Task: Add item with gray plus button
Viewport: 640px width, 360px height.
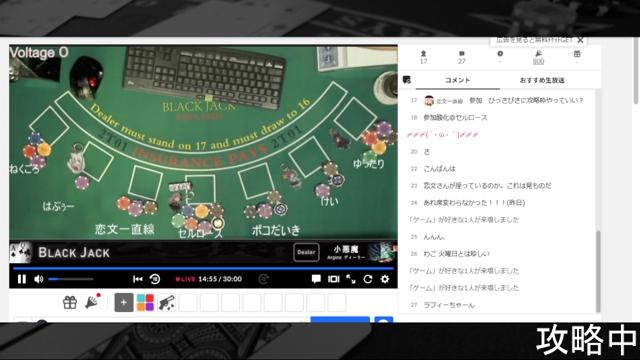Action: [124, 302]
